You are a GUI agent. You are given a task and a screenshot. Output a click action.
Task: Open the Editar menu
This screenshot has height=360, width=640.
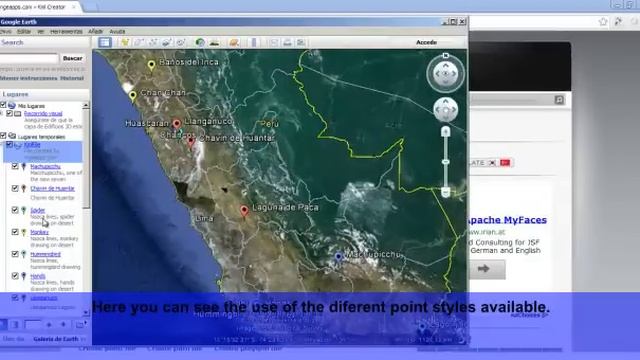click(x=24, y=31)
